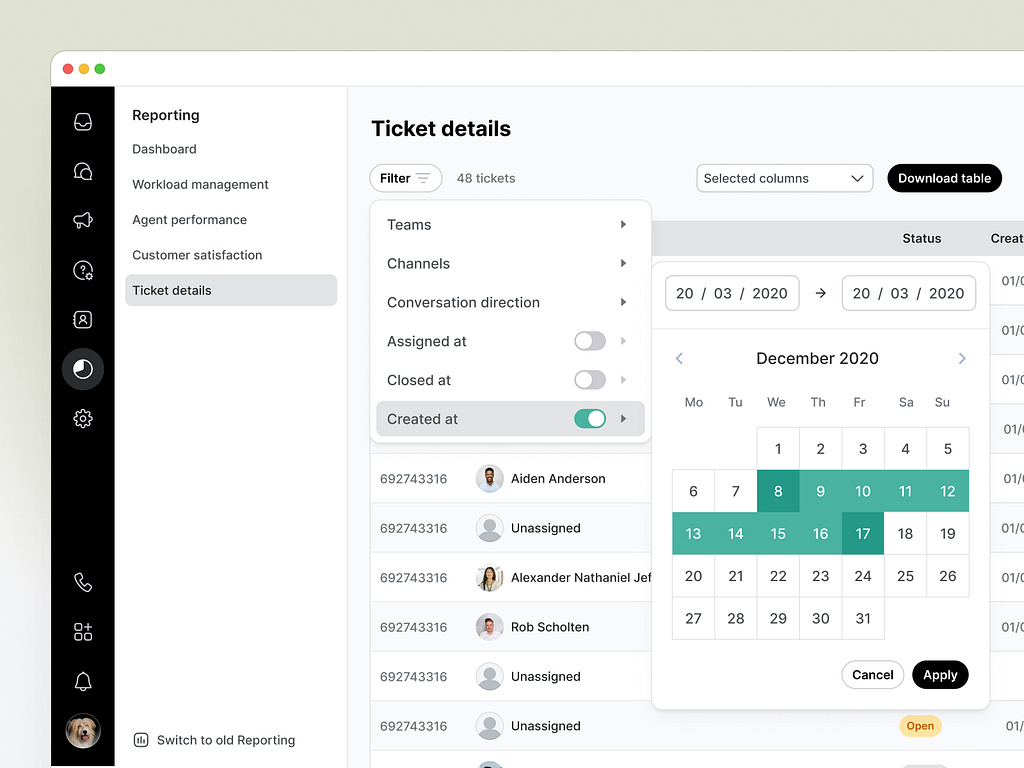Click the apps integrations icon in sidebar
Screen dimensions: 1024x768
click(x=83, y=631)
